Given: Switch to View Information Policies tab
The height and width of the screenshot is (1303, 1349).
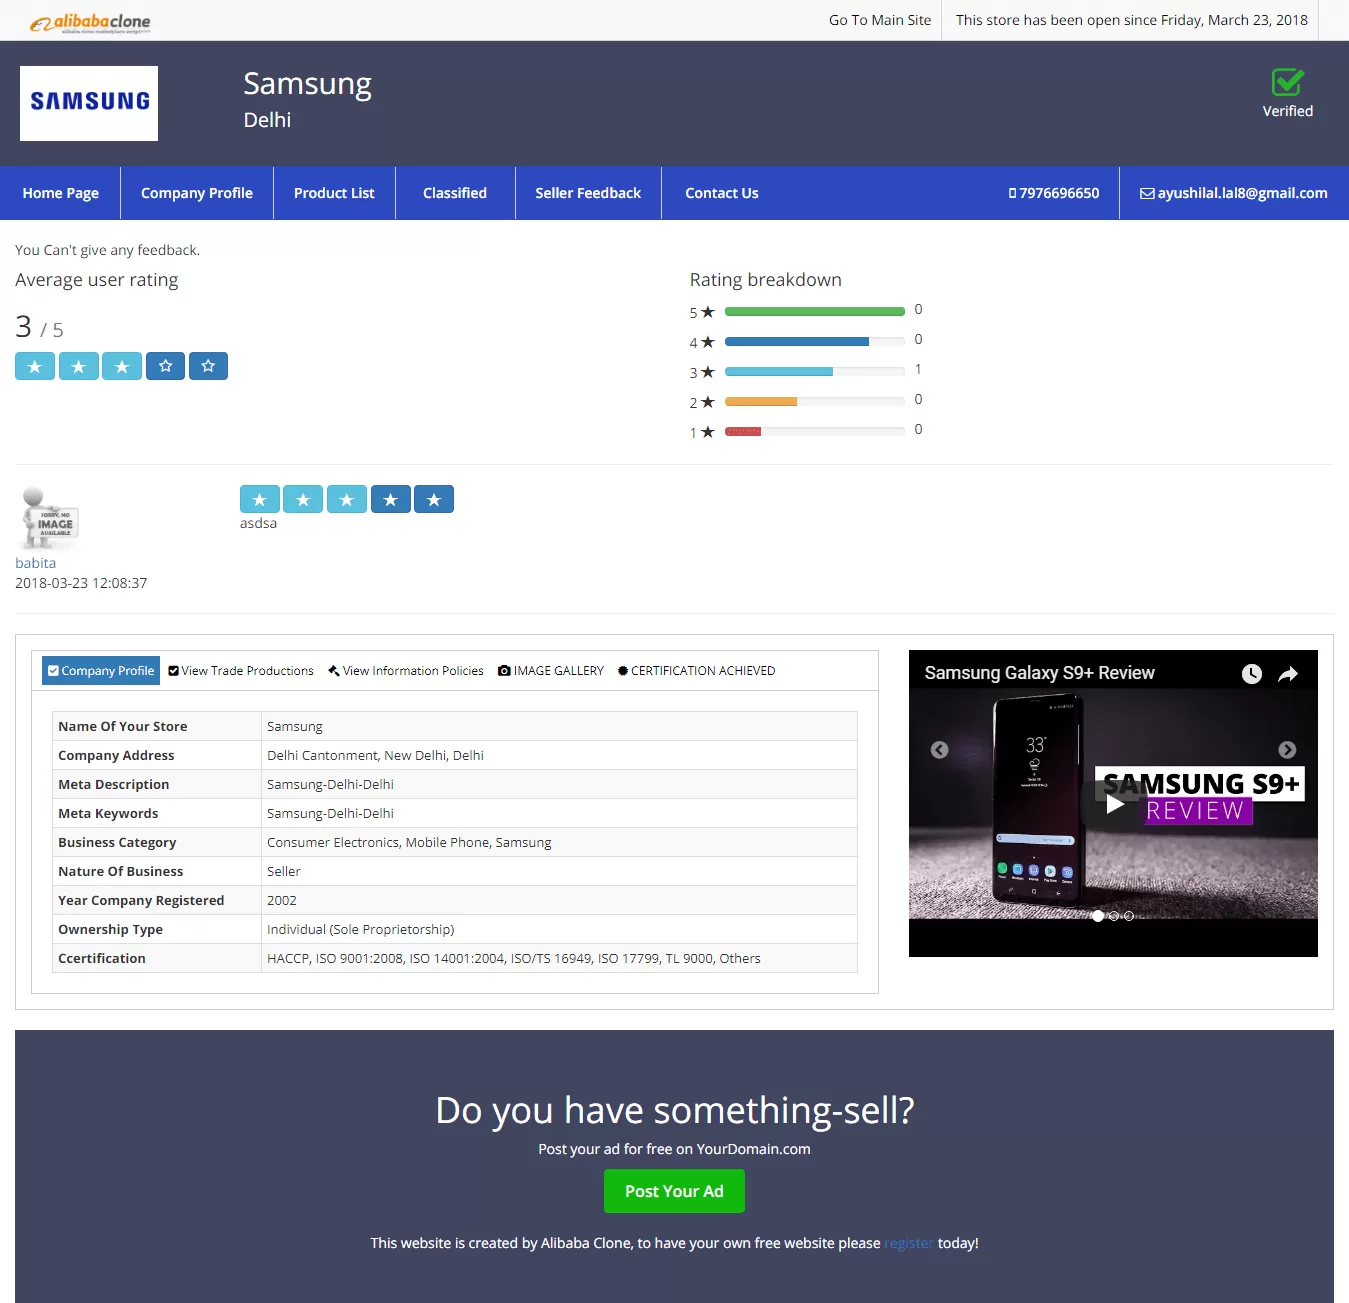Looking at the screenshot, I should [x=406, y=671].
